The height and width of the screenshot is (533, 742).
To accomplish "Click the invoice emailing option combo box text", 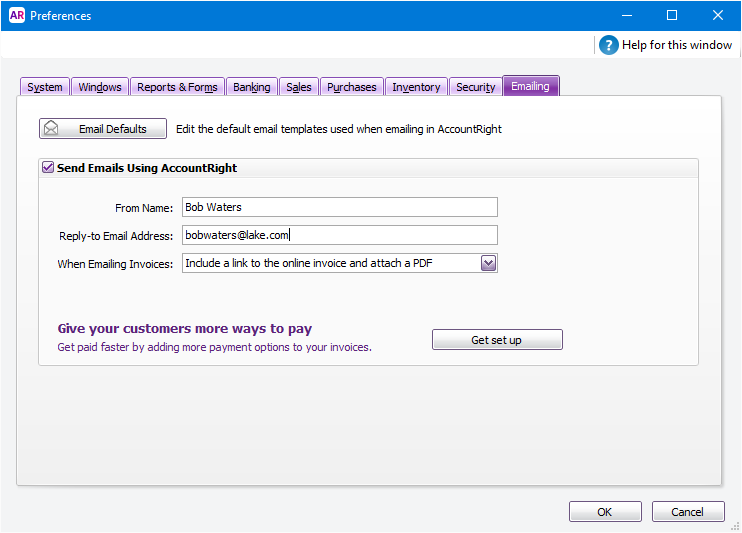I will coord(309,263).
